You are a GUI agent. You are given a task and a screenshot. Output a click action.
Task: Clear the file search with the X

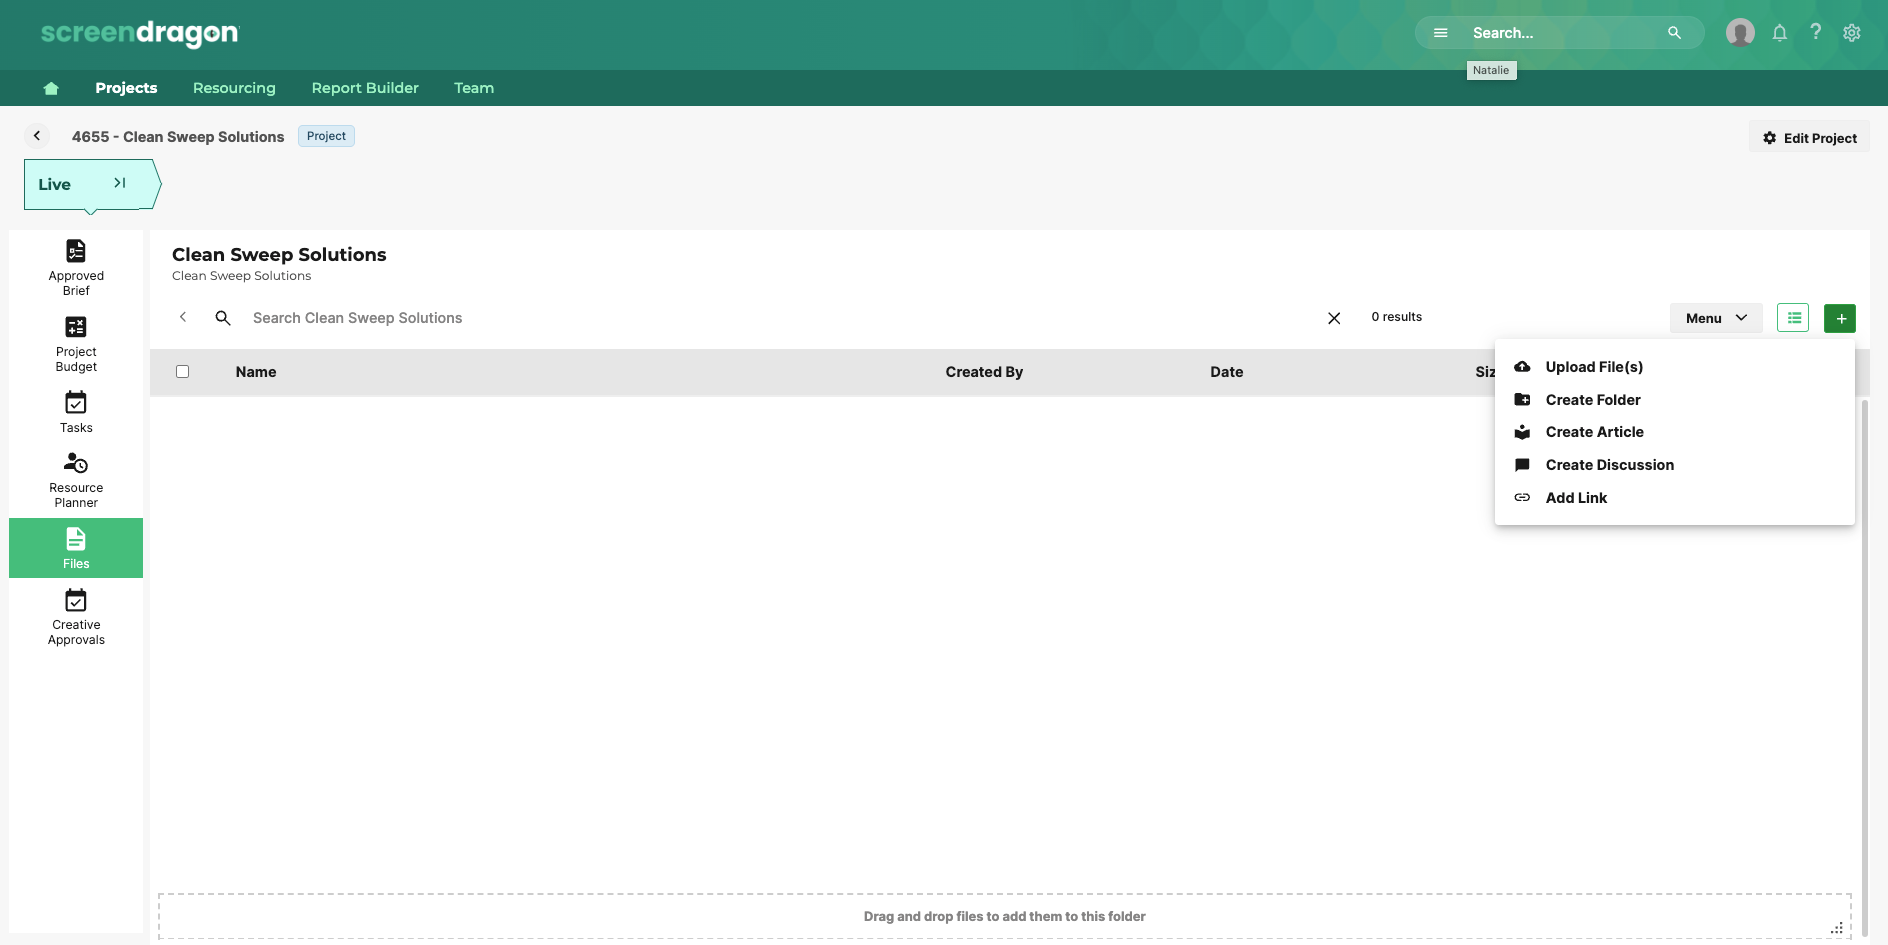[1334, 318]
